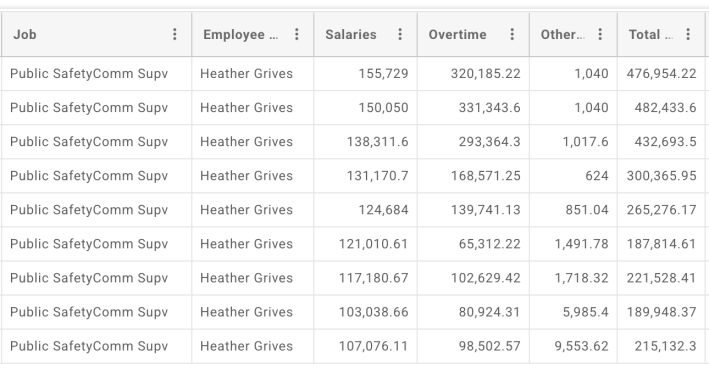Click the overtime cell showing 65,312.22
The image size is (709, 378).
point(473,244)
